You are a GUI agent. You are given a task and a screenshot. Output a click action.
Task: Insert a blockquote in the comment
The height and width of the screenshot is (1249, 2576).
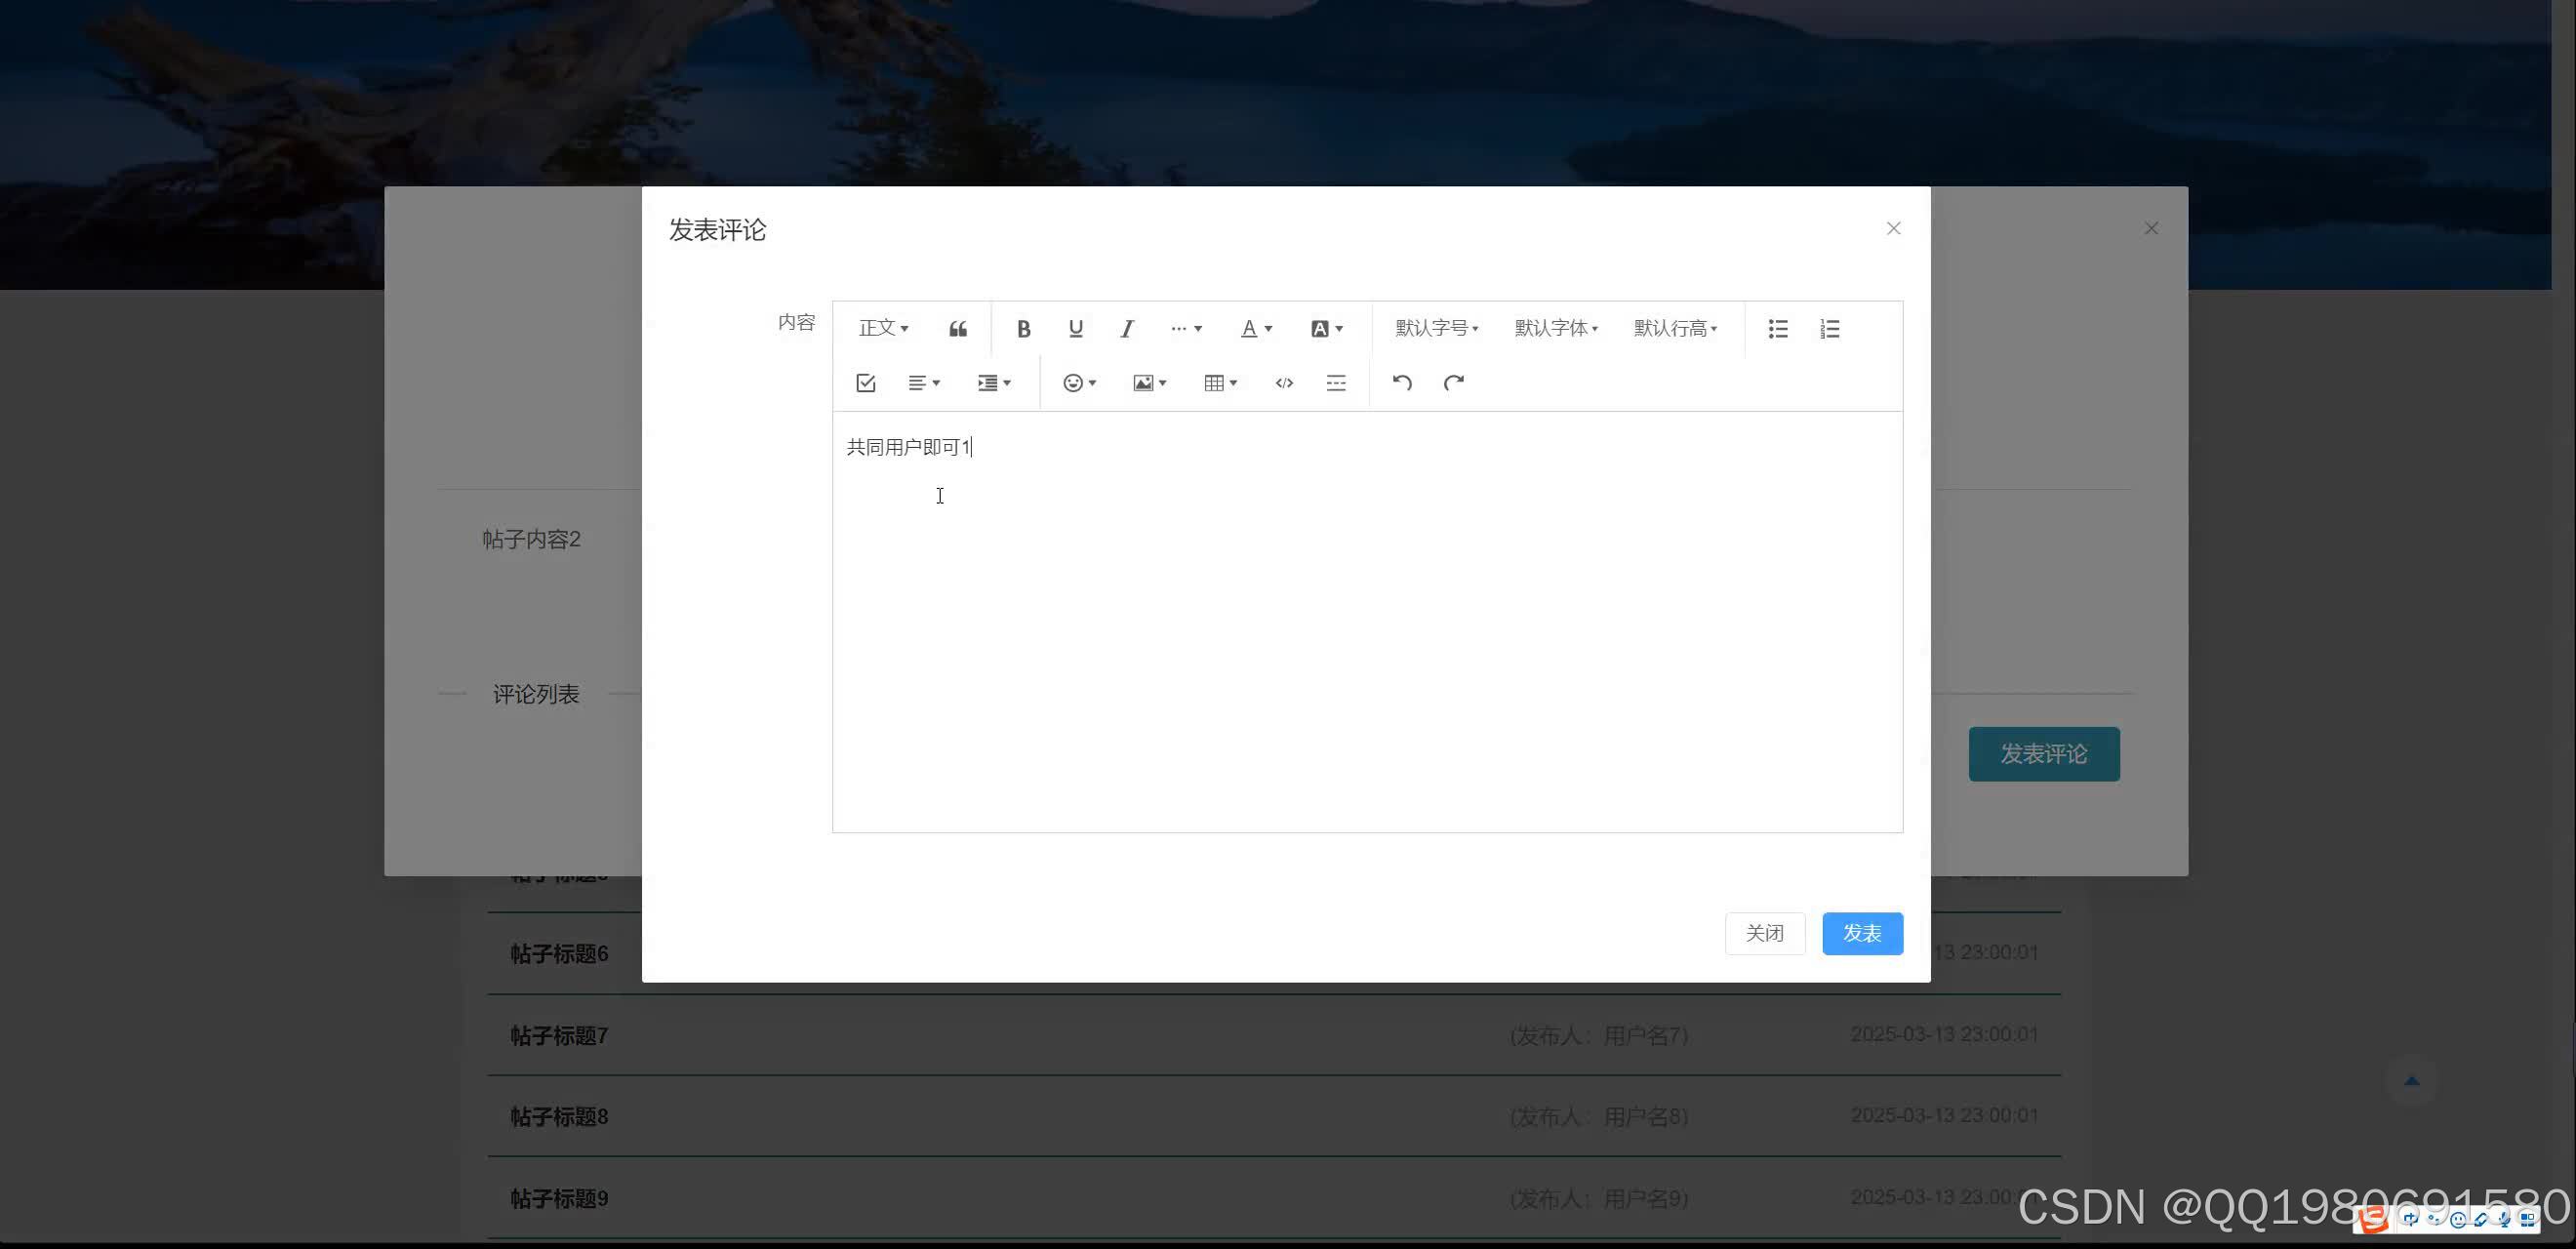tap(958, 328)
